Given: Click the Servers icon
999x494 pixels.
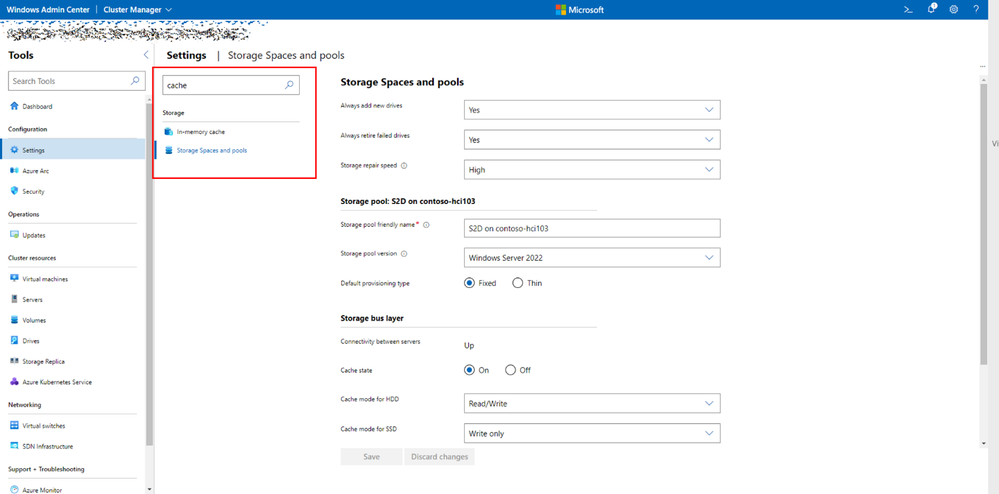Looking at the screenshot, I should click(15, 299).
